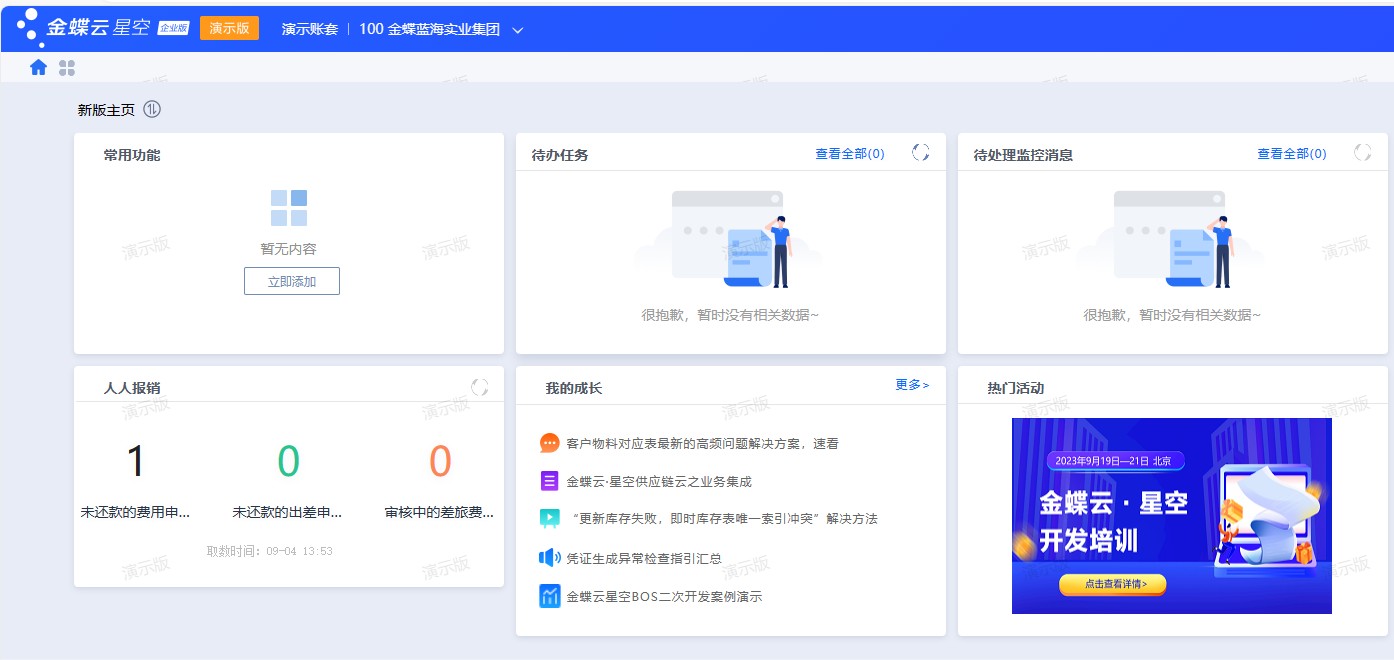Open 查看全部(0) in 待办任务
This screenshot has height=660, width=1394.
coord(850,154)
